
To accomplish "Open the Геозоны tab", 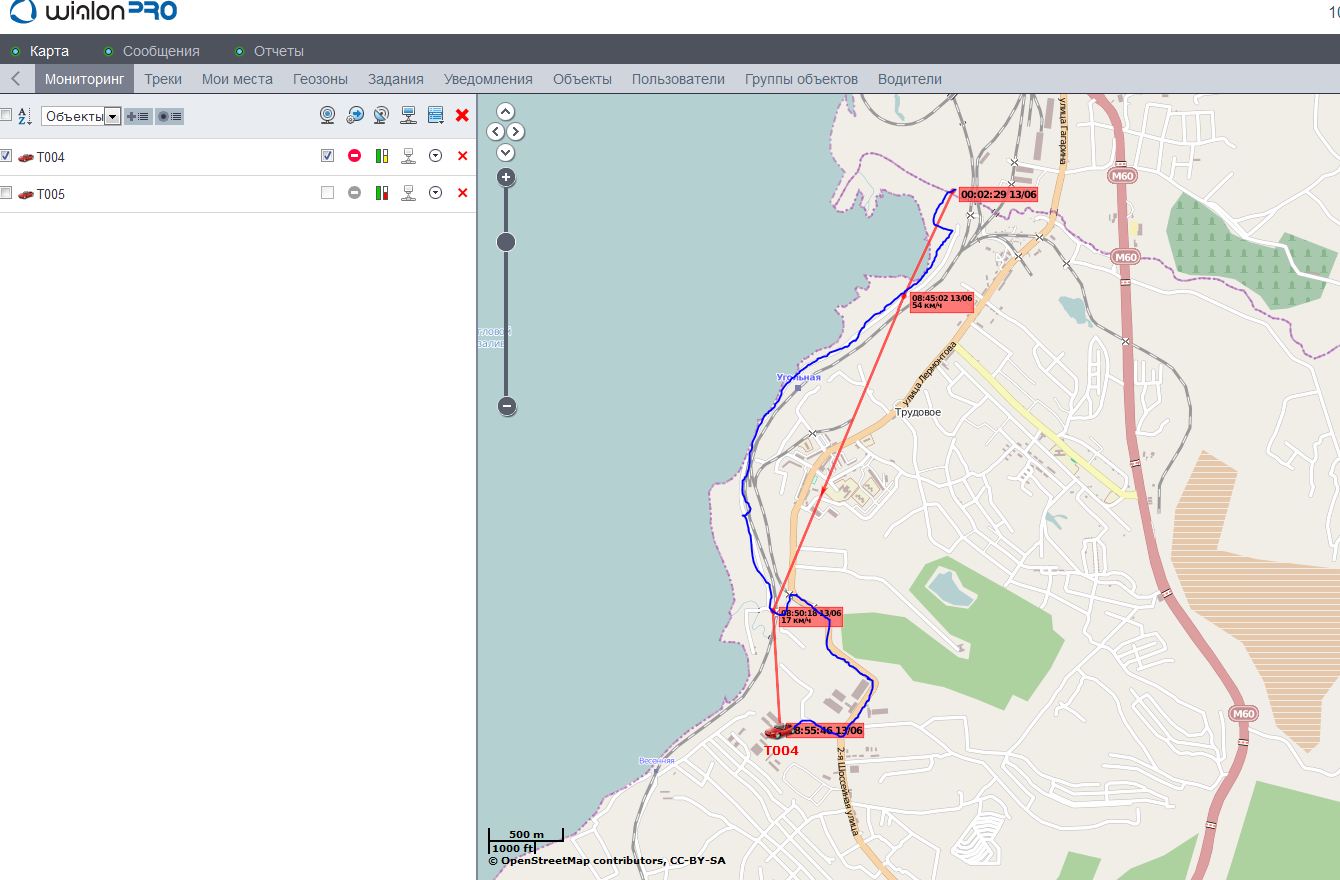I will tap(320, 79).
